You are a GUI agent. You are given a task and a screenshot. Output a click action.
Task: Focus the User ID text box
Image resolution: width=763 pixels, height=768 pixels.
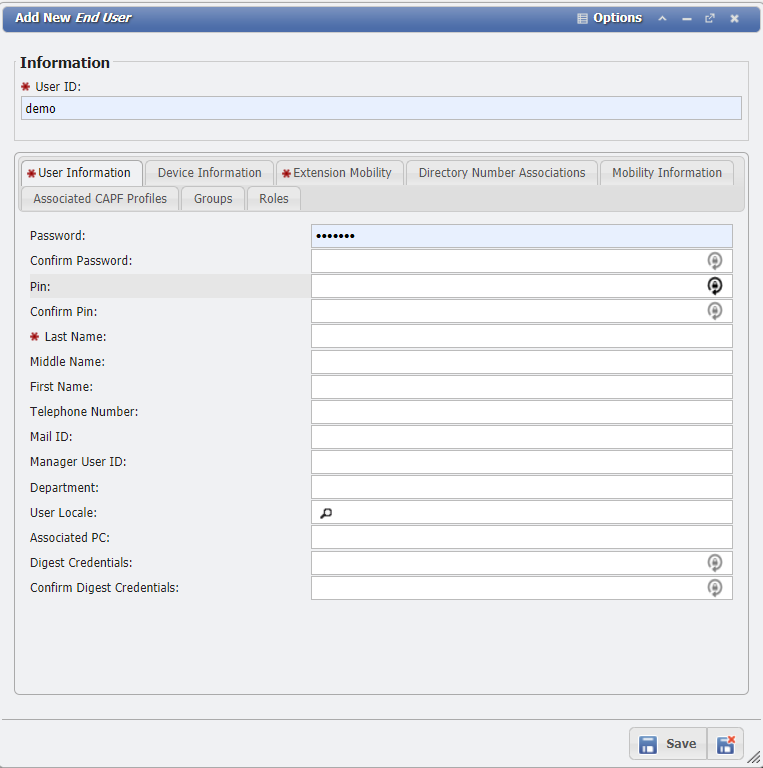[x=380, y=109]
